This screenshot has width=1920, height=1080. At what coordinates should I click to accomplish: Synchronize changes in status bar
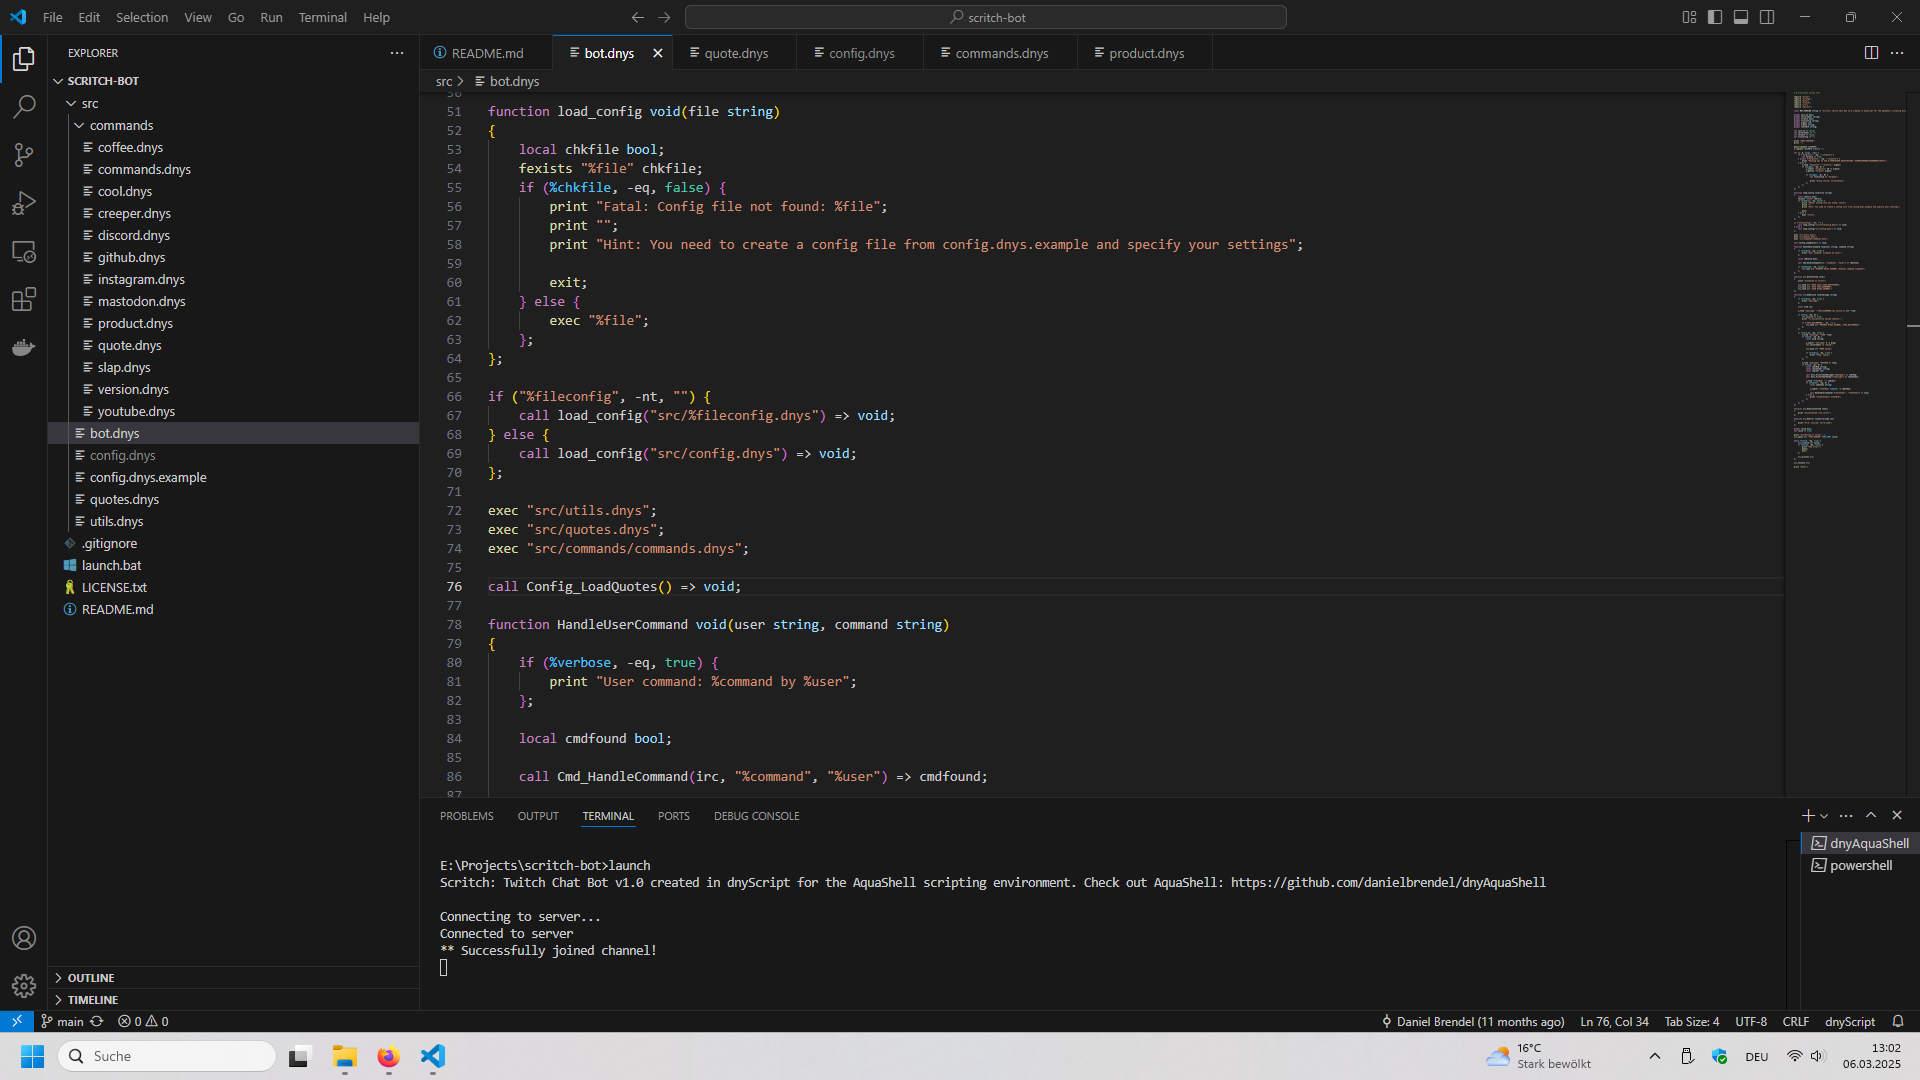tap(97, 1021)
